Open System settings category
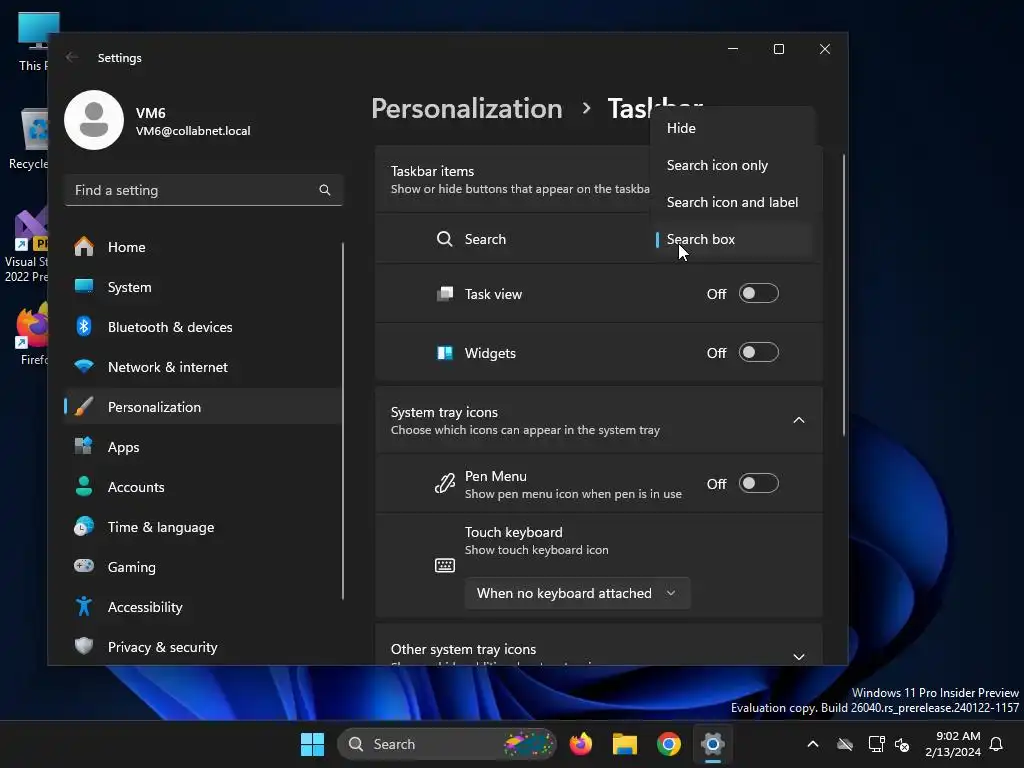 pyautogui.click(x=202, y=287)
